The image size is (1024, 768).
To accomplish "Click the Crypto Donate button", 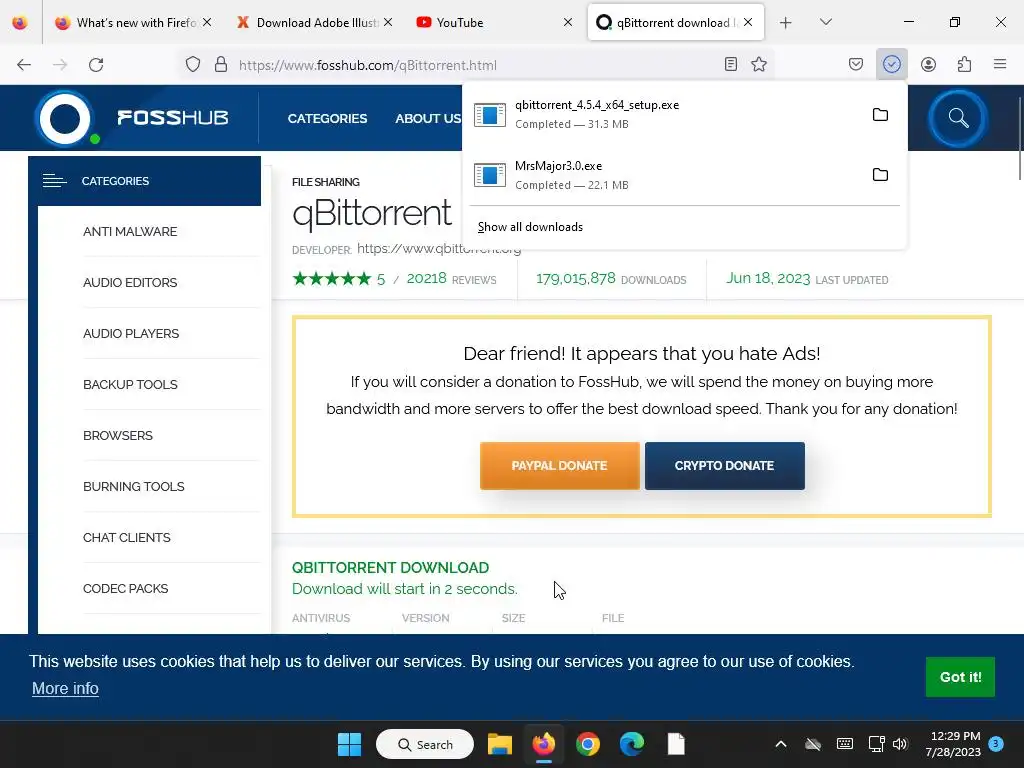I will click(724, 466).
